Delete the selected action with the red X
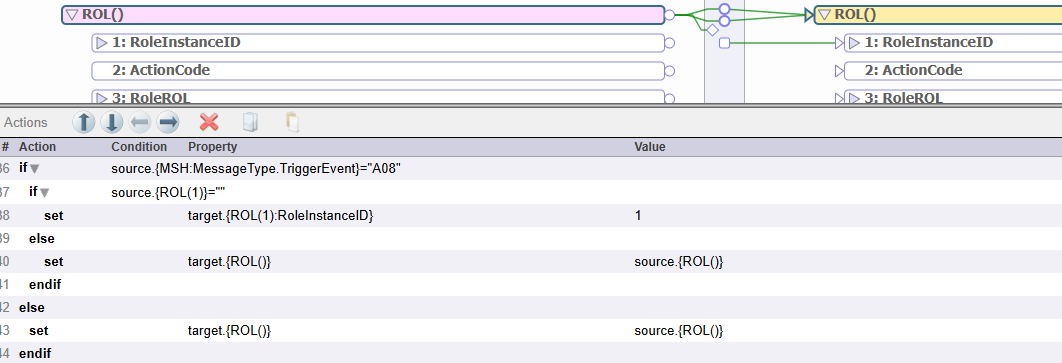Screen dimensions: 1062x363 coord(209,123)
